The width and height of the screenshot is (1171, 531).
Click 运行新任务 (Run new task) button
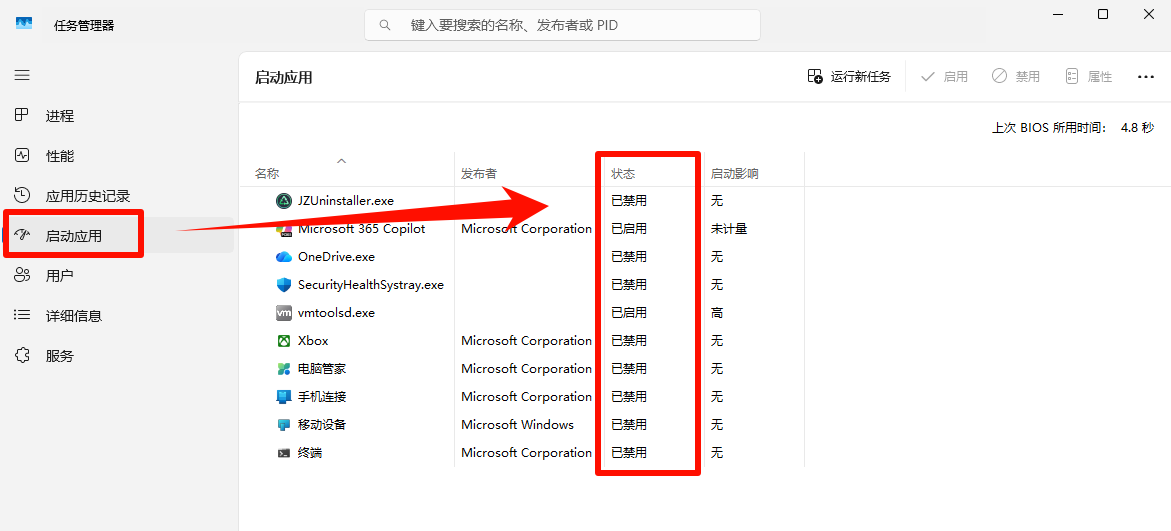[x=849, y=77]
